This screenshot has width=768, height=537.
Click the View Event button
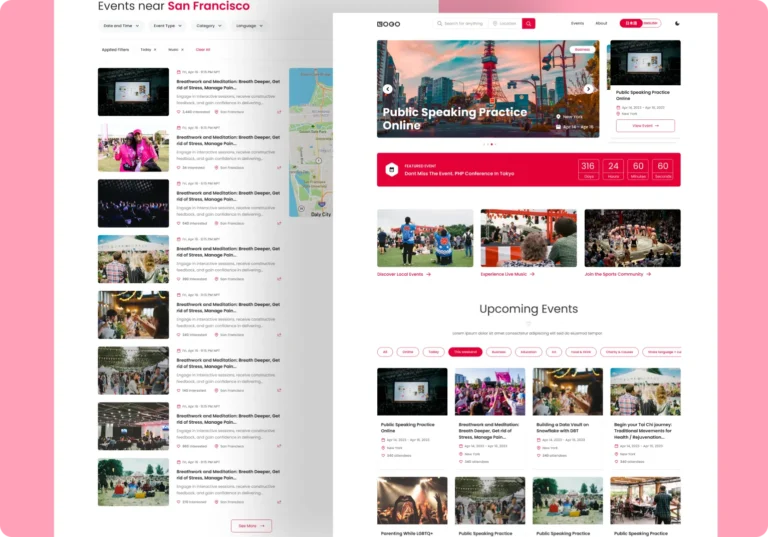point(645,126)
